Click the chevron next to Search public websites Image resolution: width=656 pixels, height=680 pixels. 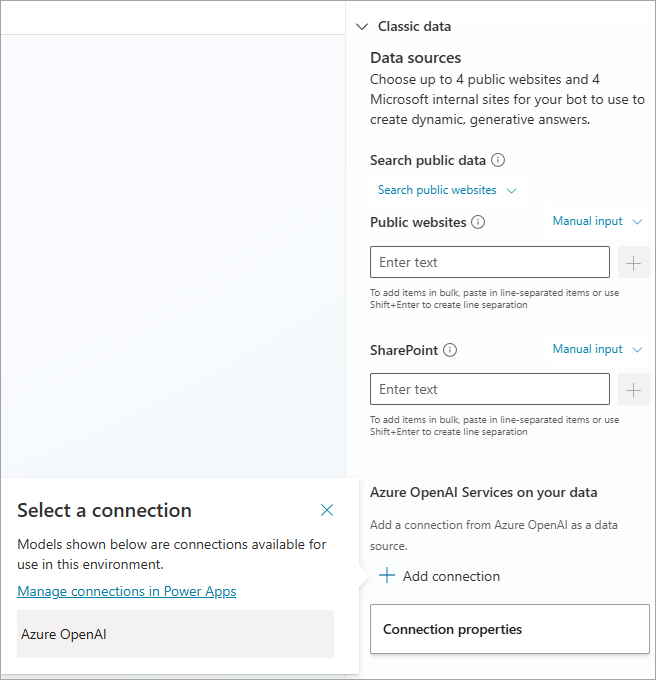tap(512, 190)
